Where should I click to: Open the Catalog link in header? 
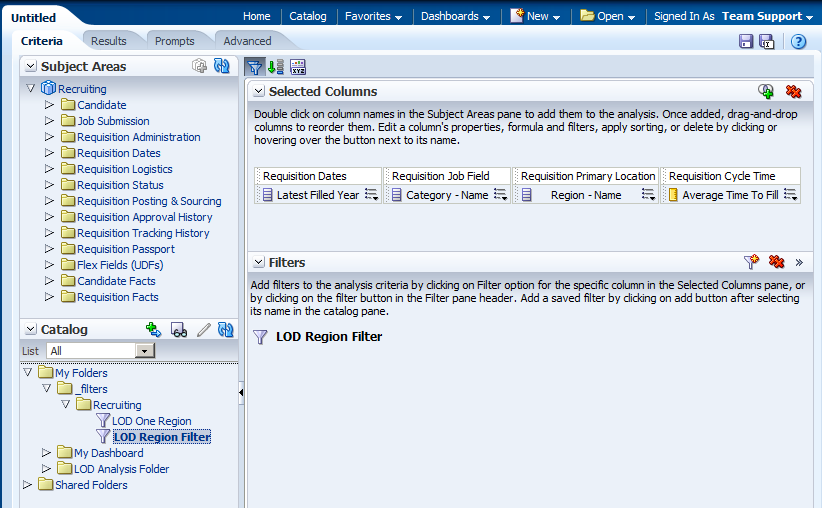[x=308, y=16]
